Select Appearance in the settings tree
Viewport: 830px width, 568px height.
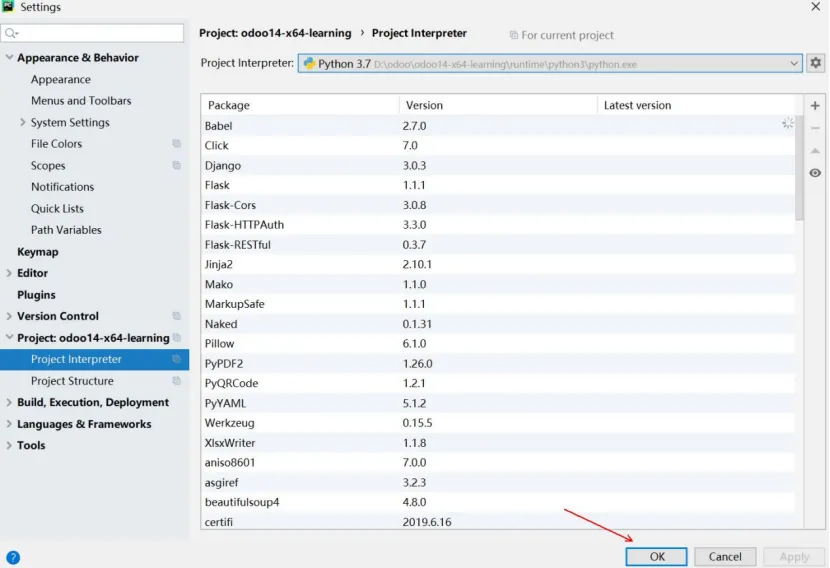(x=60, y=79)
